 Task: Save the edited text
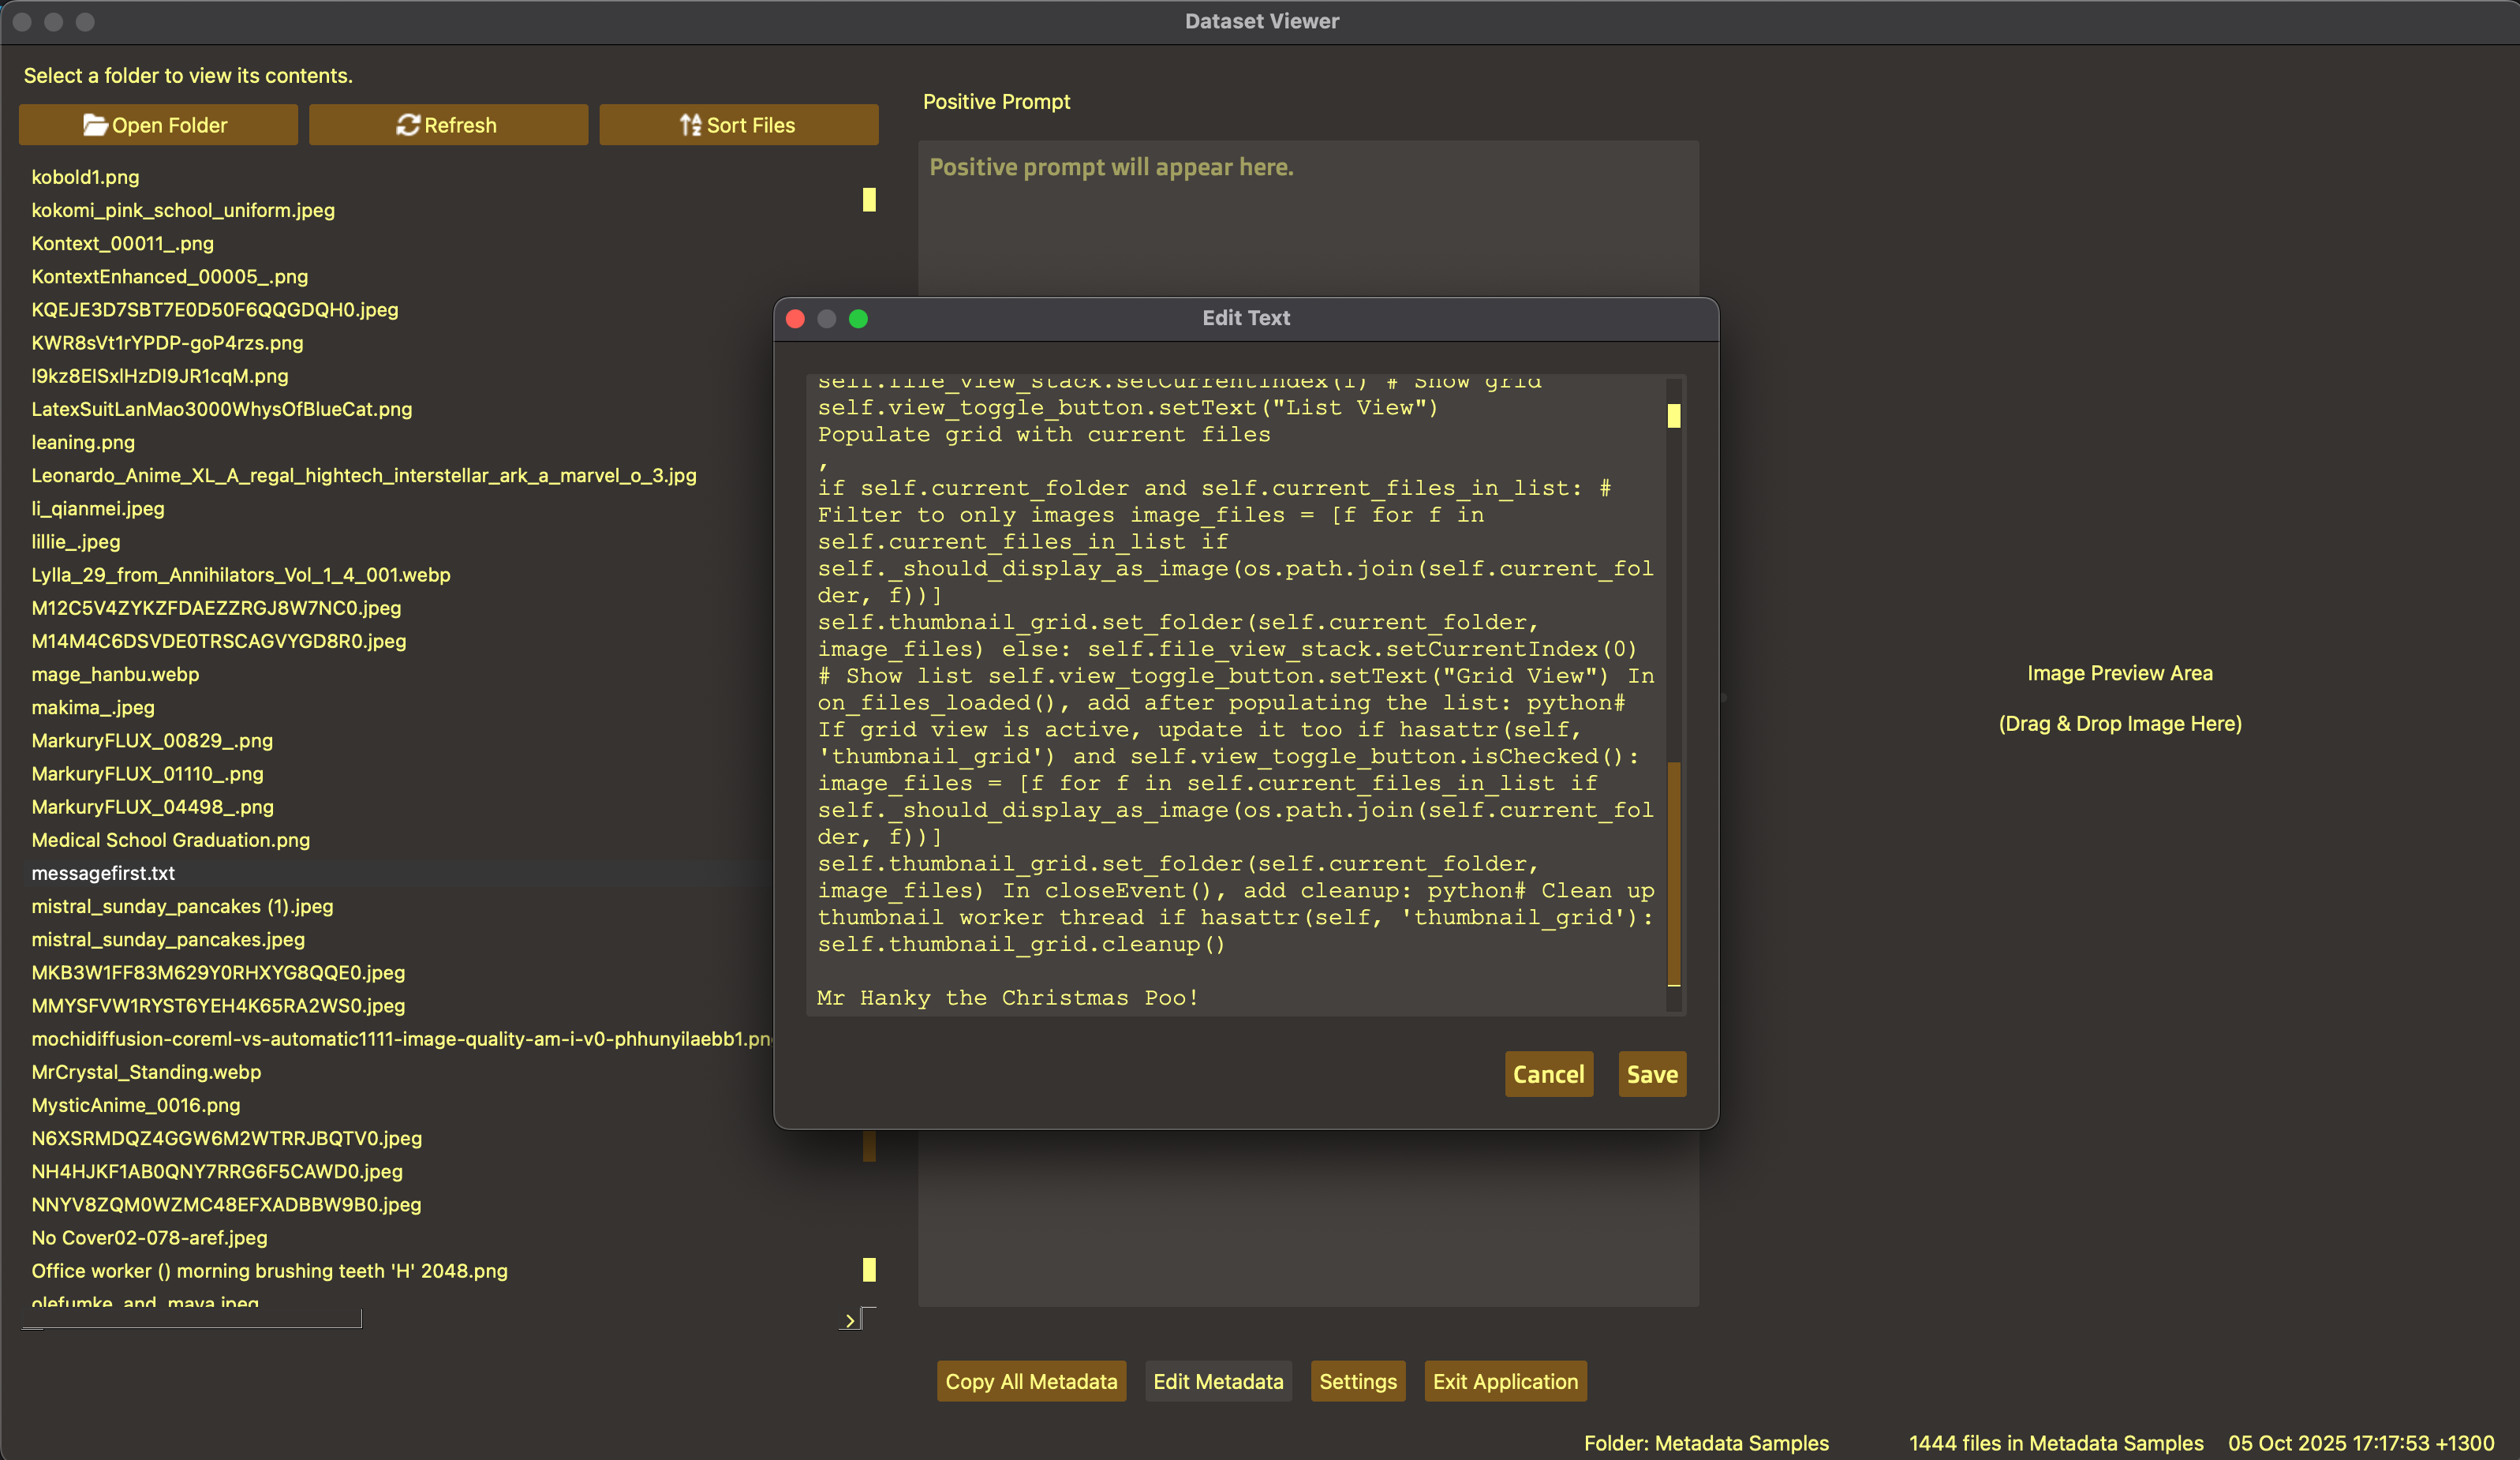(x=1651, y=1074)
